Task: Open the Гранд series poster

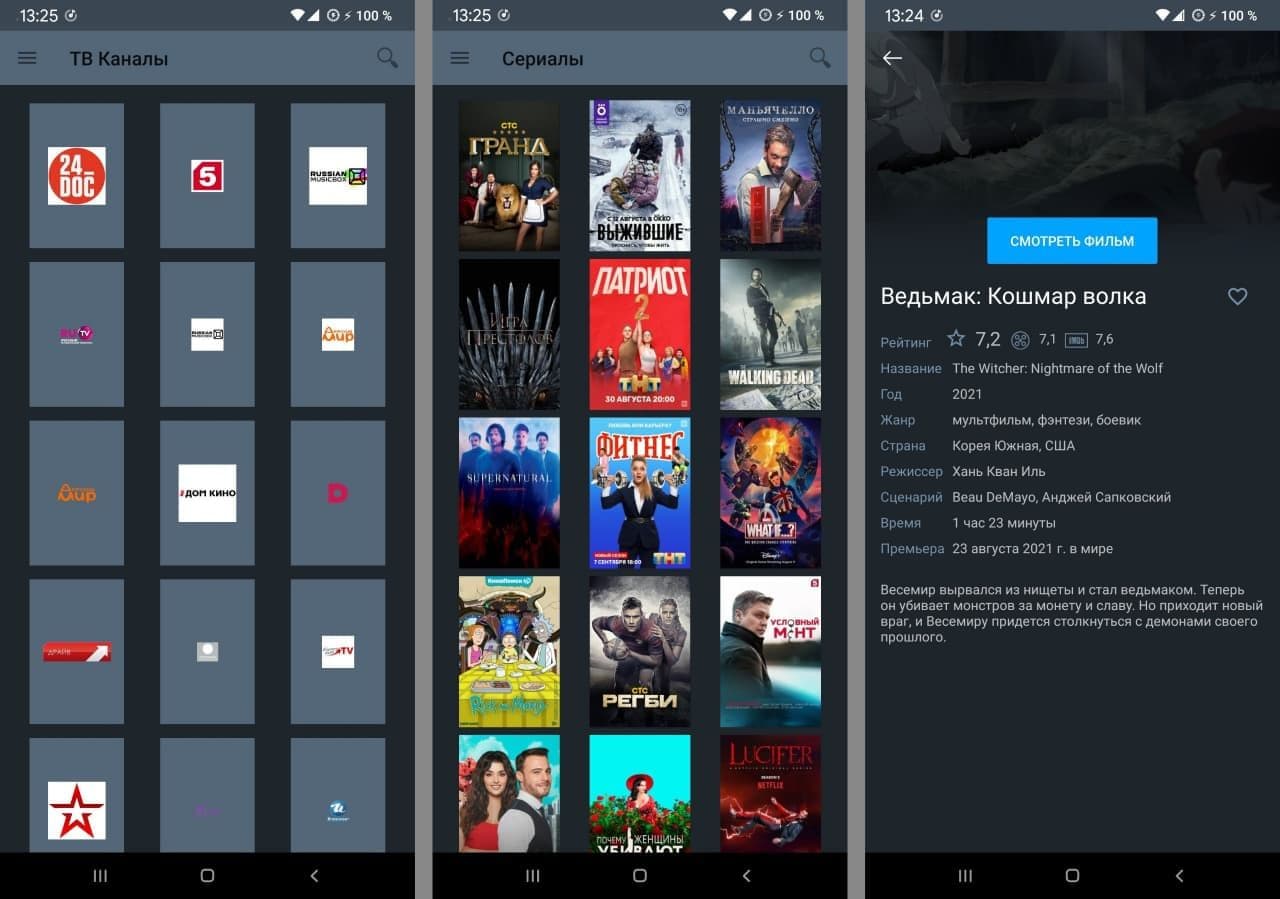Action: click(x=509, y=175)
